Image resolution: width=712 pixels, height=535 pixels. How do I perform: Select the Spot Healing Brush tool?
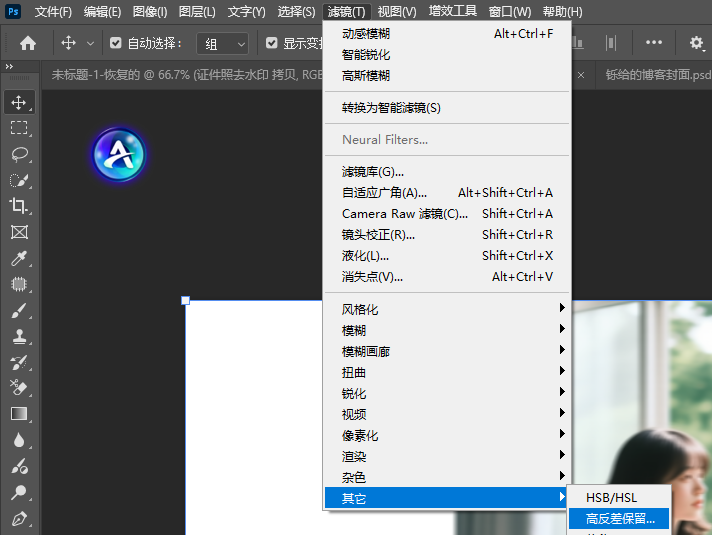[x=19, y=284]
